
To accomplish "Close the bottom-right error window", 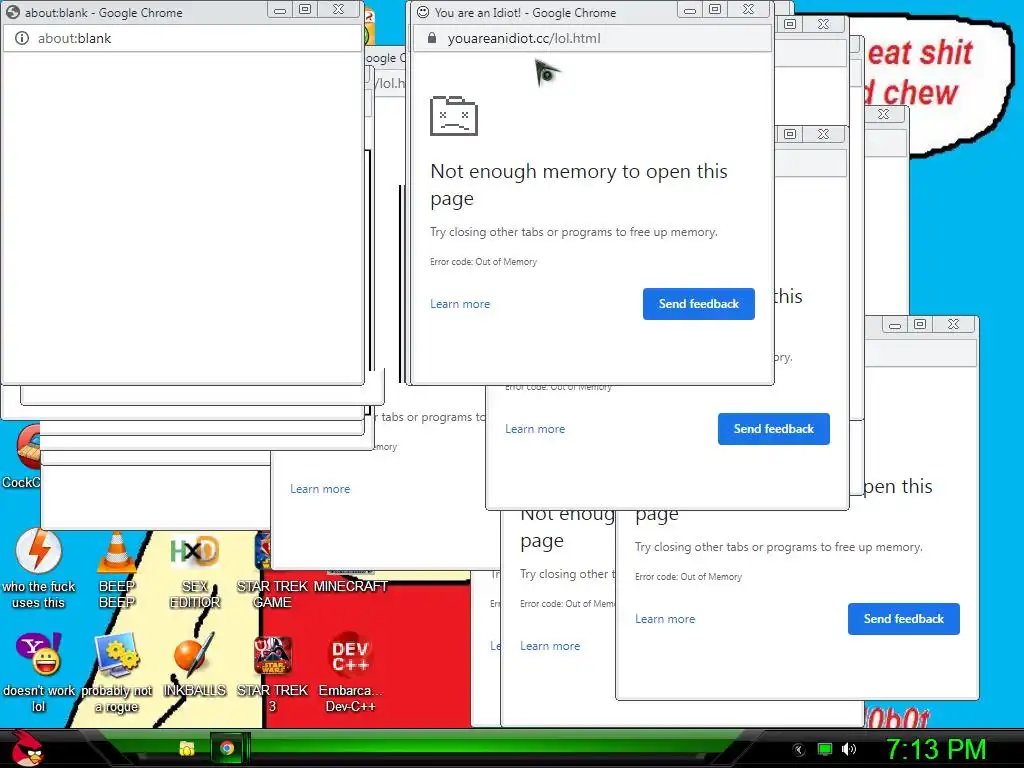I will [x=953, y=324].
